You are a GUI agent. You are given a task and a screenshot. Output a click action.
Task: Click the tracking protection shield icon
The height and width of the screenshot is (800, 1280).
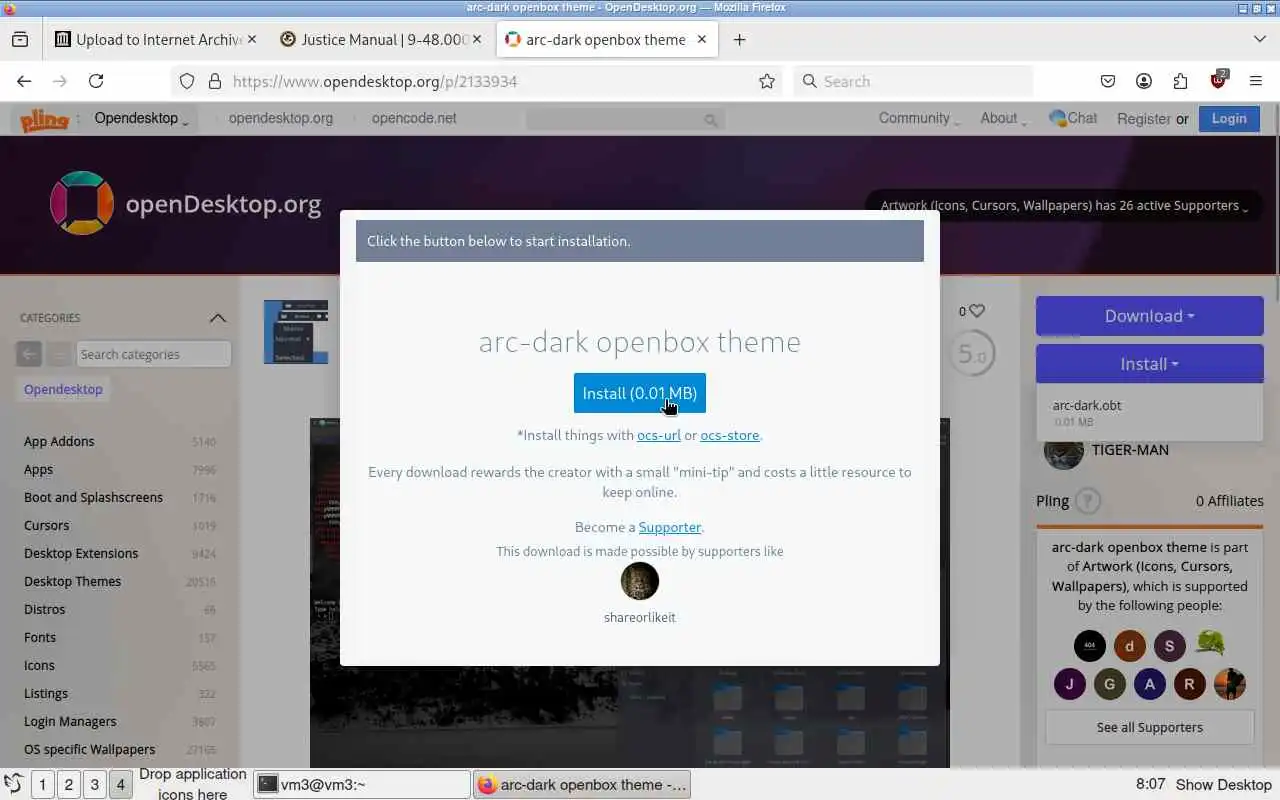187,81
